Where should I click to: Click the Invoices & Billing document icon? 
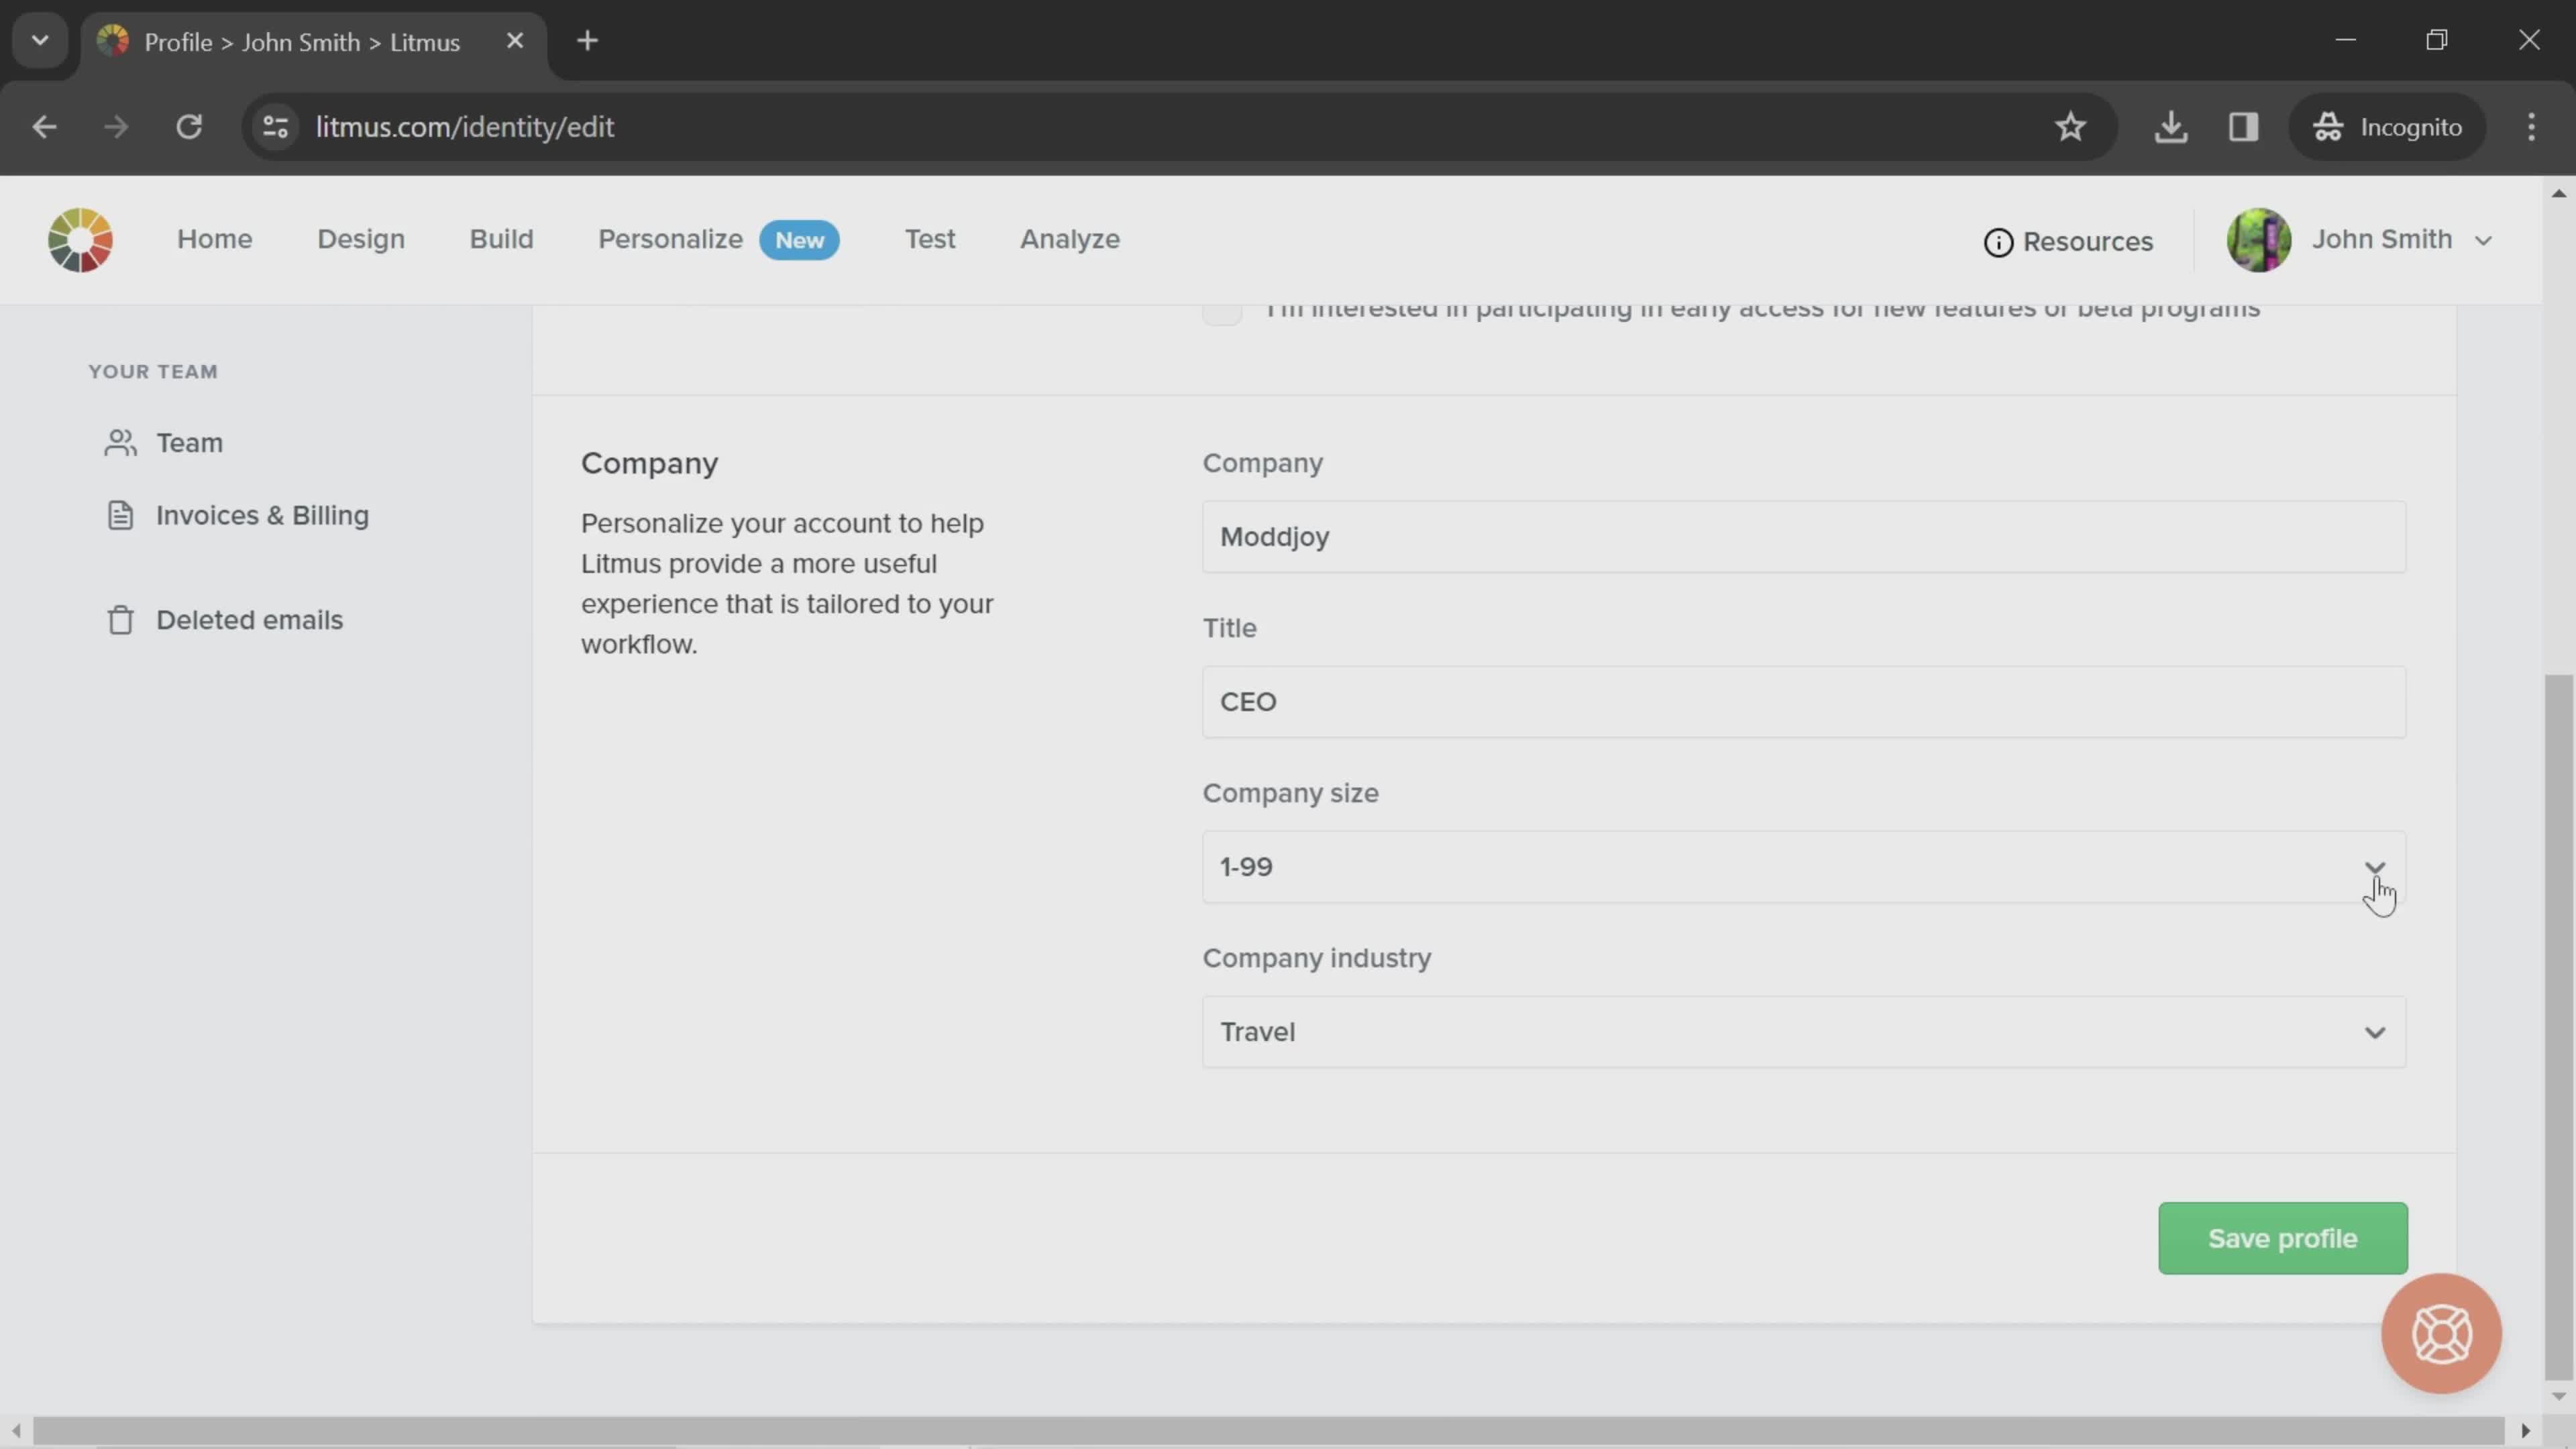tap(120, 516)
